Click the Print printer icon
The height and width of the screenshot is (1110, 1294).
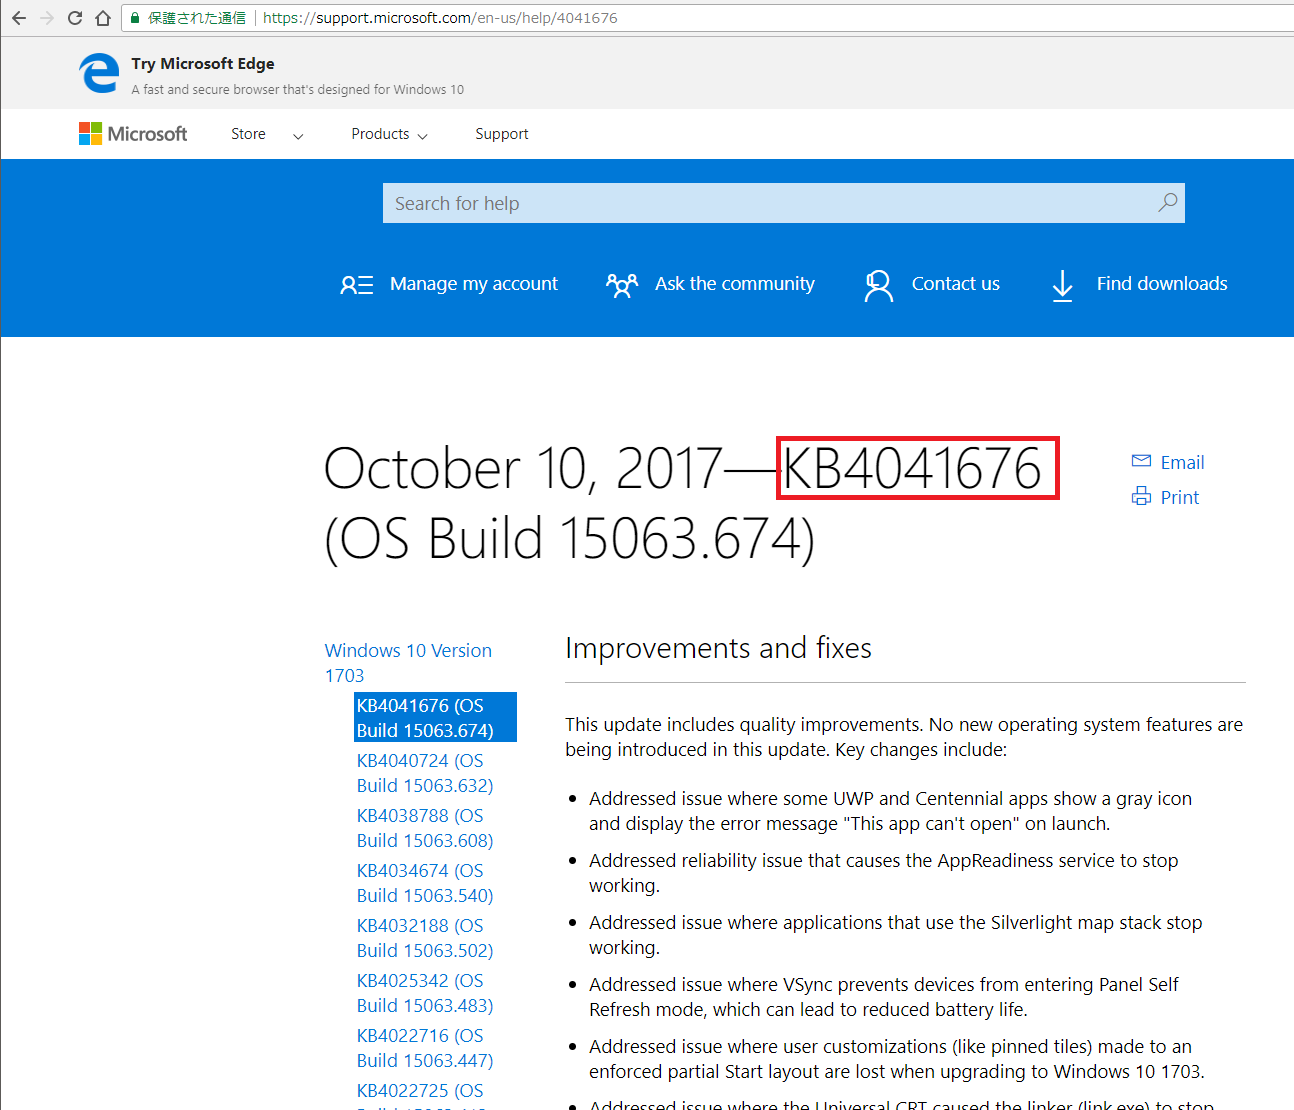pos(1141,496)
